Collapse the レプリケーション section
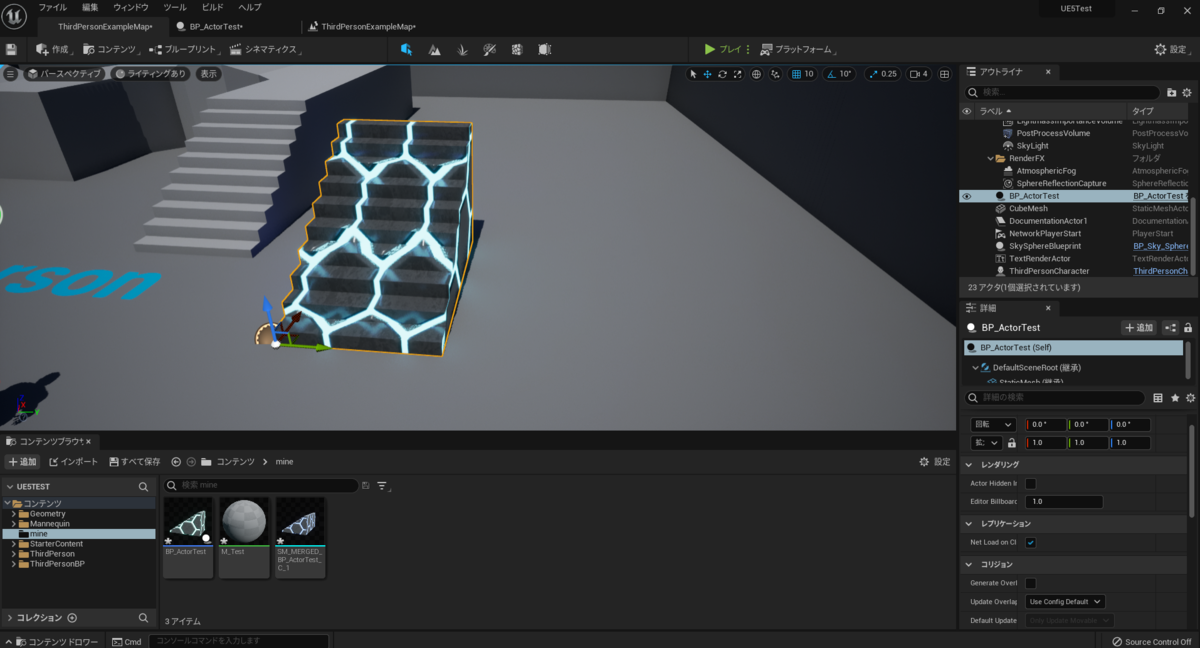 [968, 524]
